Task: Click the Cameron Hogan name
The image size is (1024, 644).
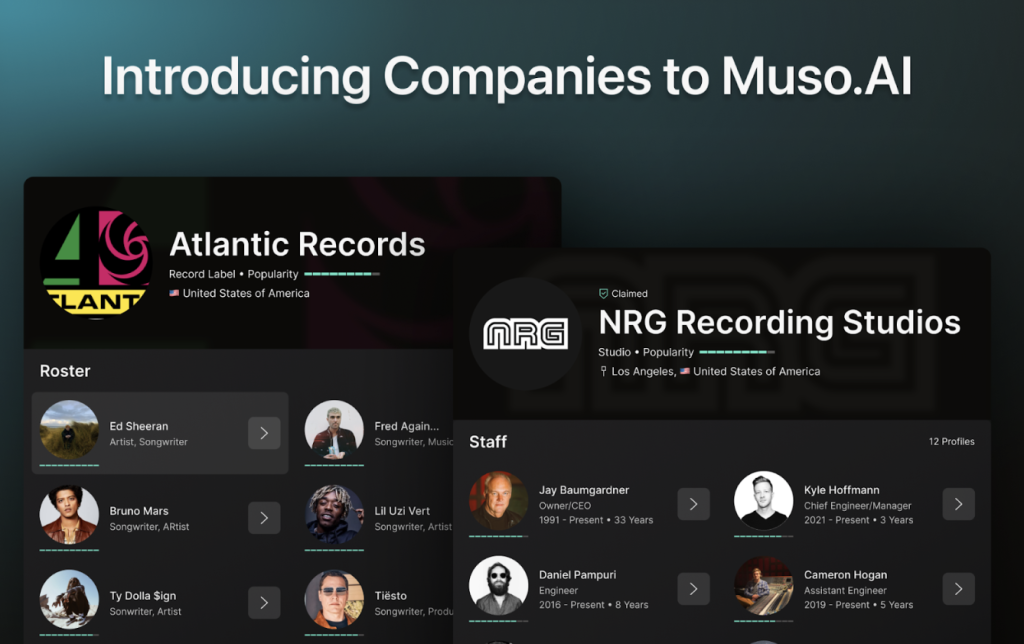Action: (x=846, y=575)
